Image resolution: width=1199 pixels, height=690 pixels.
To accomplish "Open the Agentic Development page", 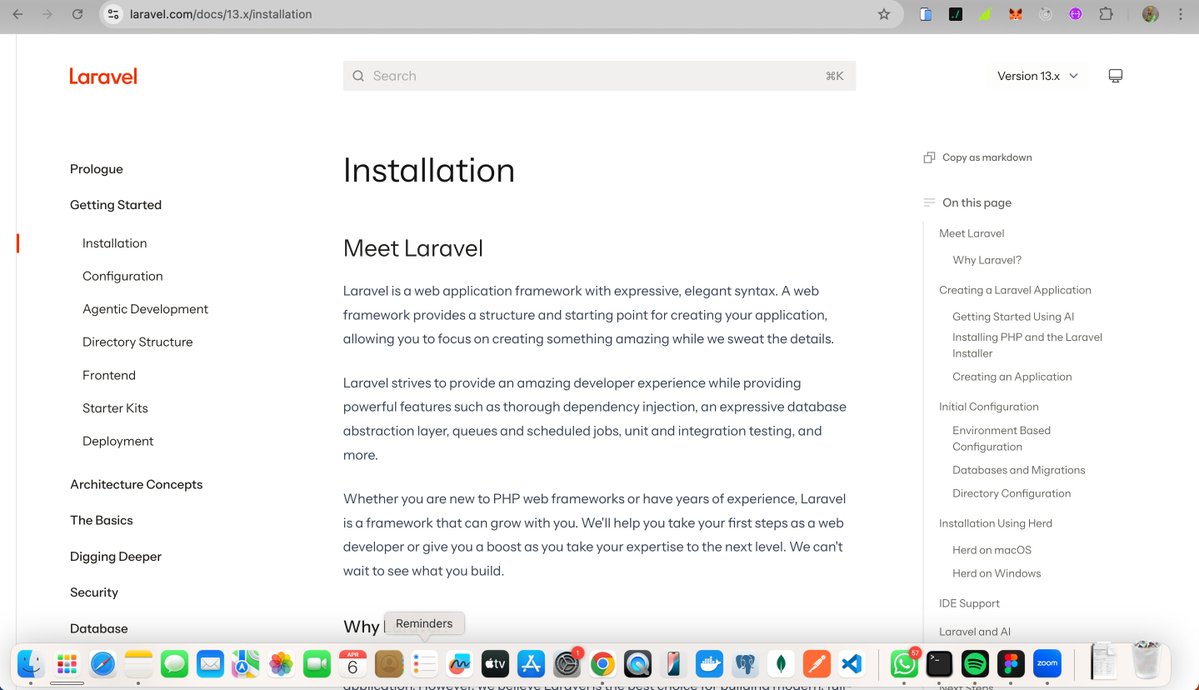I will click(x=145, y=309).
